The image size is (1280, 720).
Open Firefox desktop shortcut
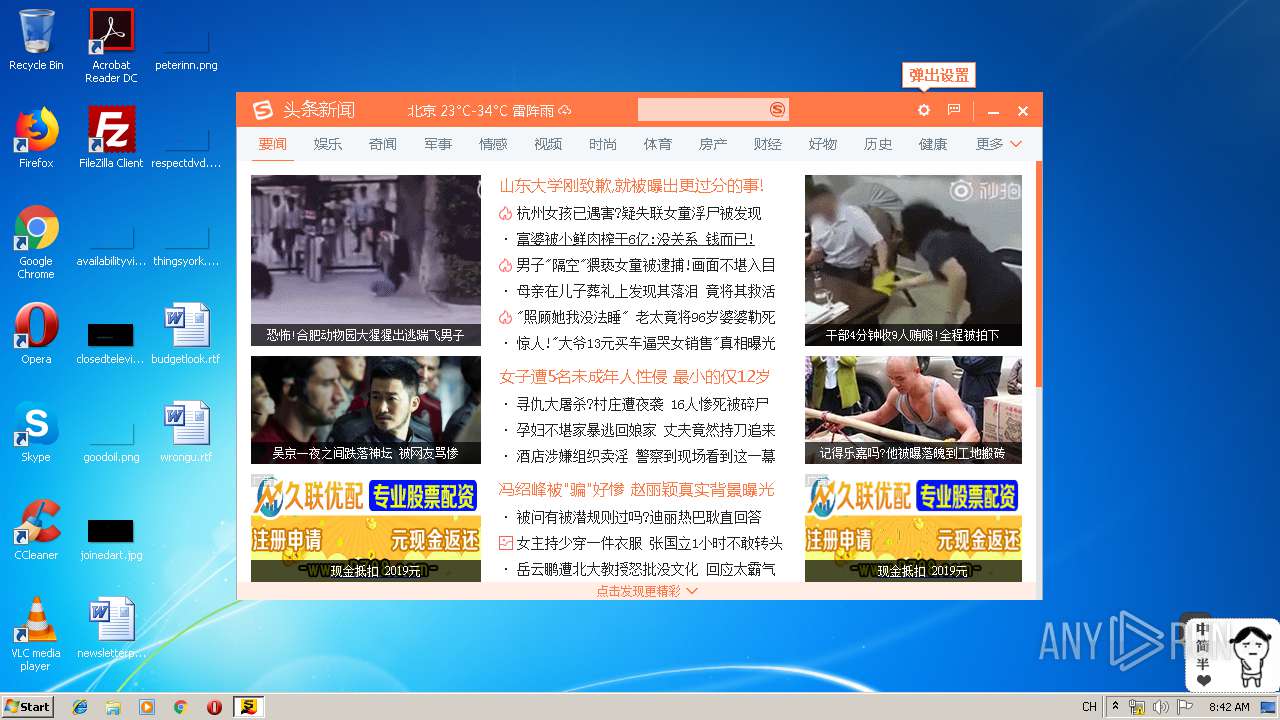[36, 130]
